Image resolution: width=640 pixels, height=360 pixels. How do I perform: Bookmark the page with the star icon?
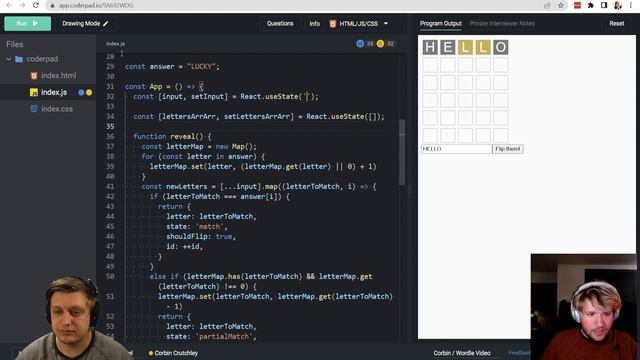point(561,5)
